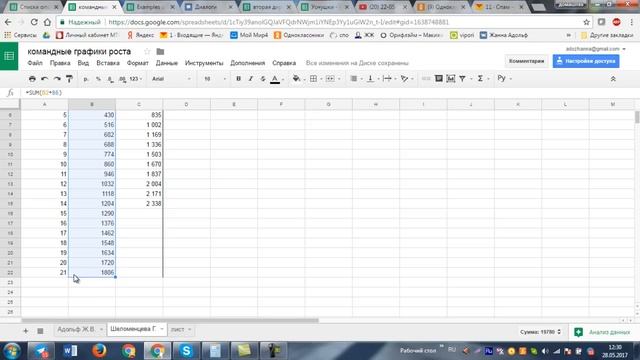This screenshot has height=360, width=640.
Task: Open the font size dropdown
Action: 215,79
